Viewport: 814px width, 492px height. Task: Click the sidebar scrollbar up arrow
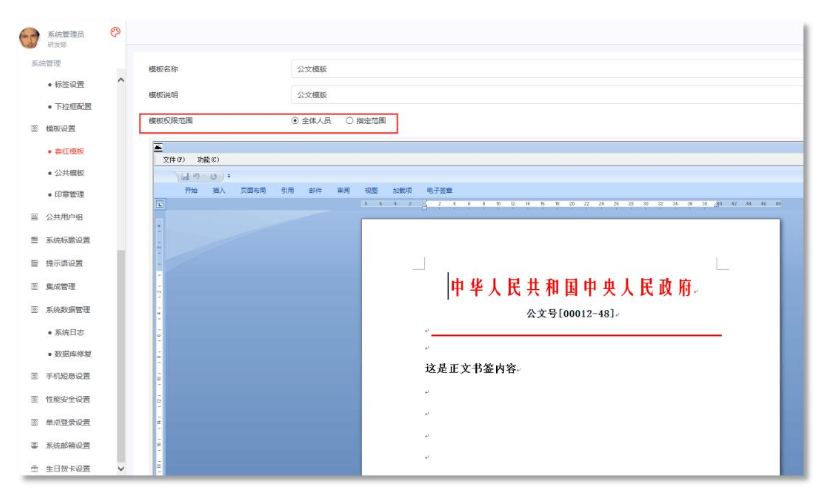[121, 80]
